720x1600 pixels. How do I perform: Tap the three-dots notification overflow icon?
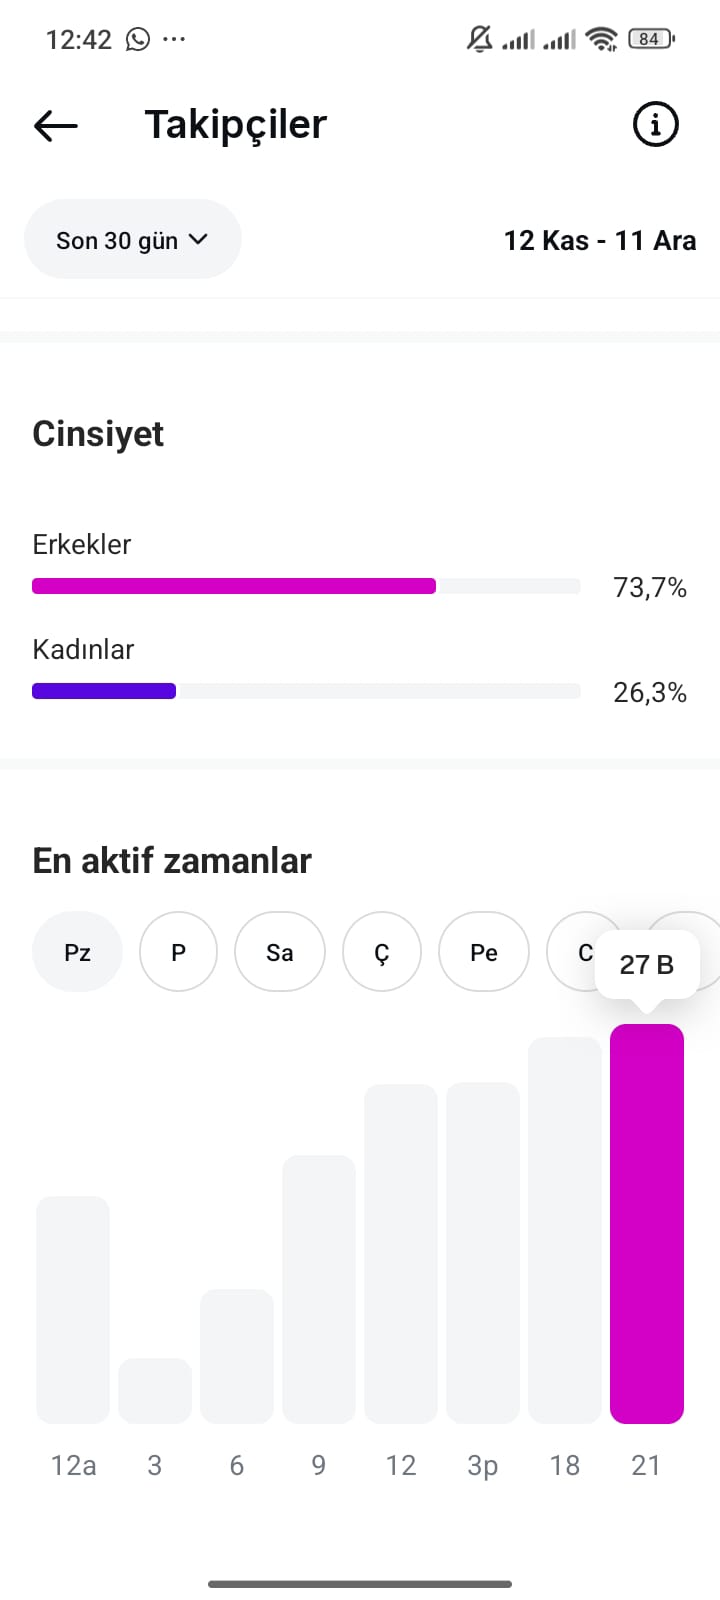pyautogui.click(x=174, y=39)
